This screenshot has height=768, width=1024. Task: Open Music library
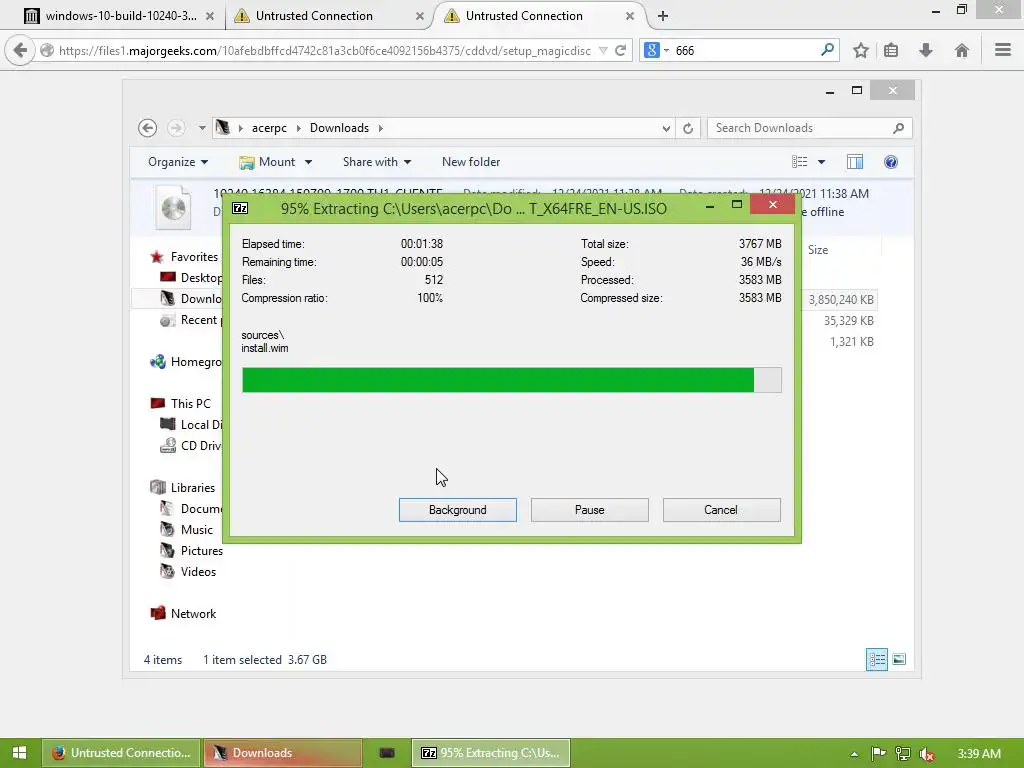(187, 530)
